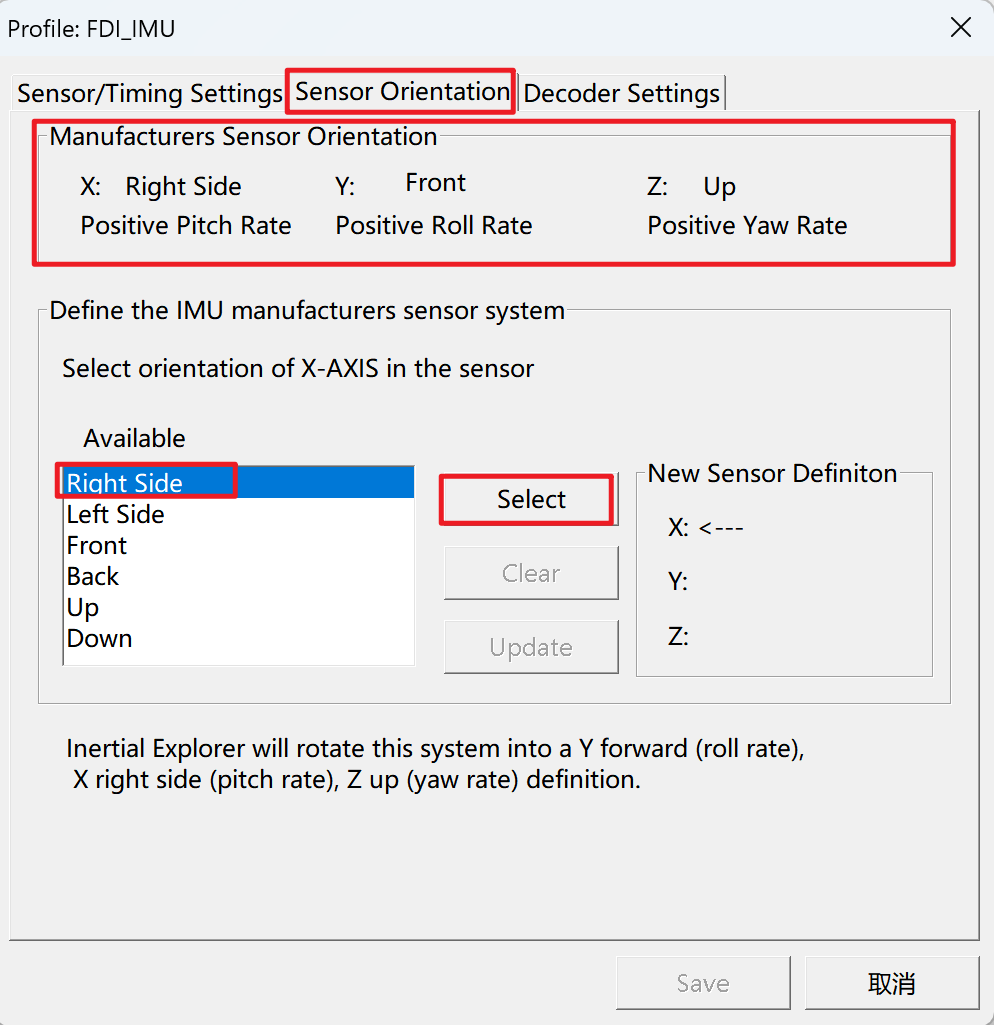Select Right Side in the Available list
994x1025 pixels.
(x=239, y=482)
